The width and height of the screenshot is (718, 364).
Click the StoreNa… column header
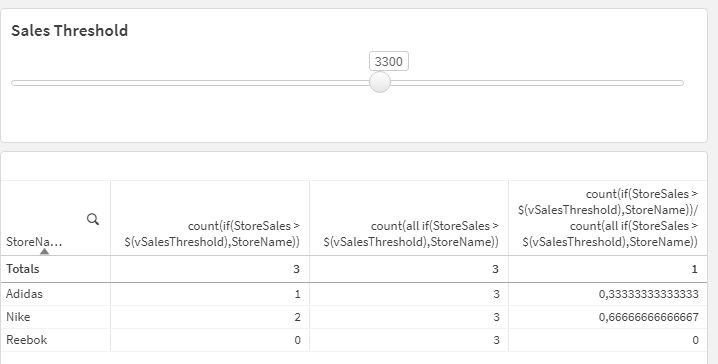34,242
